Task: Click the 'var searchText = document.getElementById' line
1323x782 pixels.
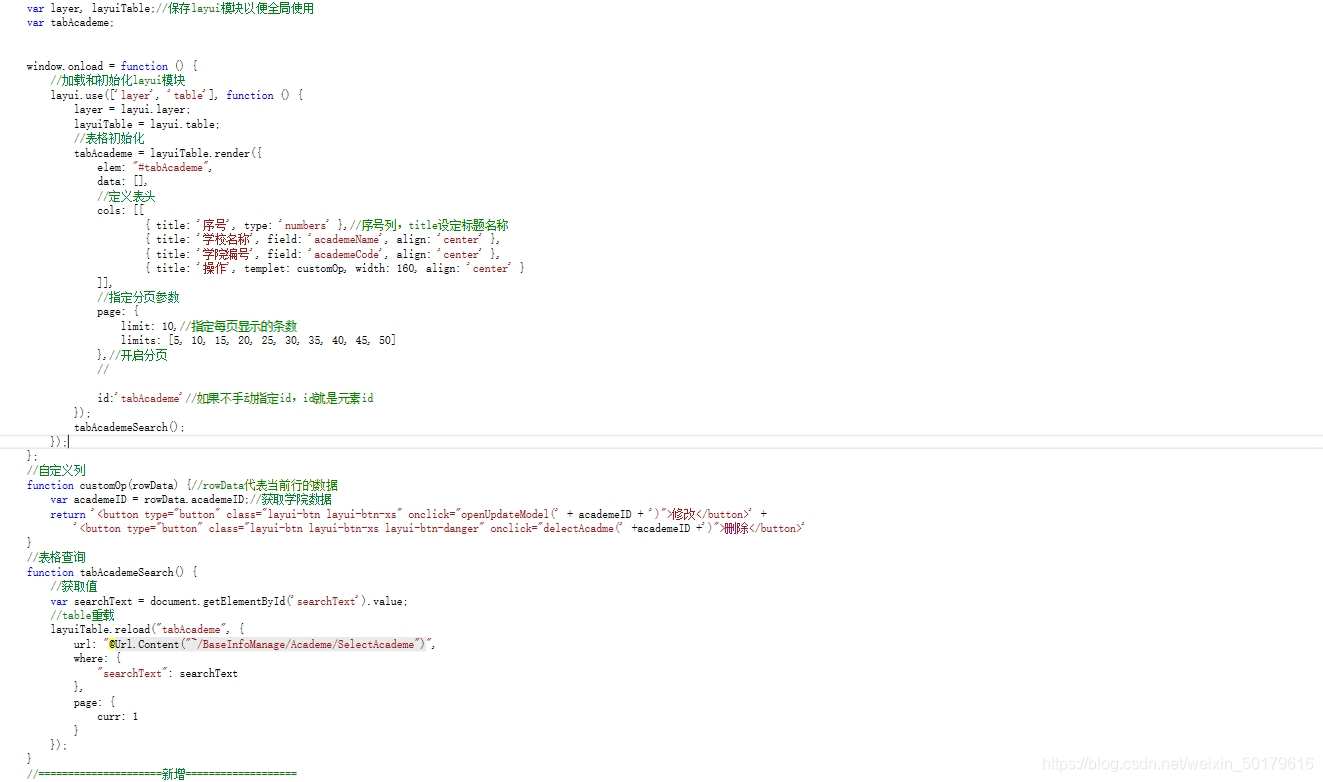Action: [x=229, y=601]
